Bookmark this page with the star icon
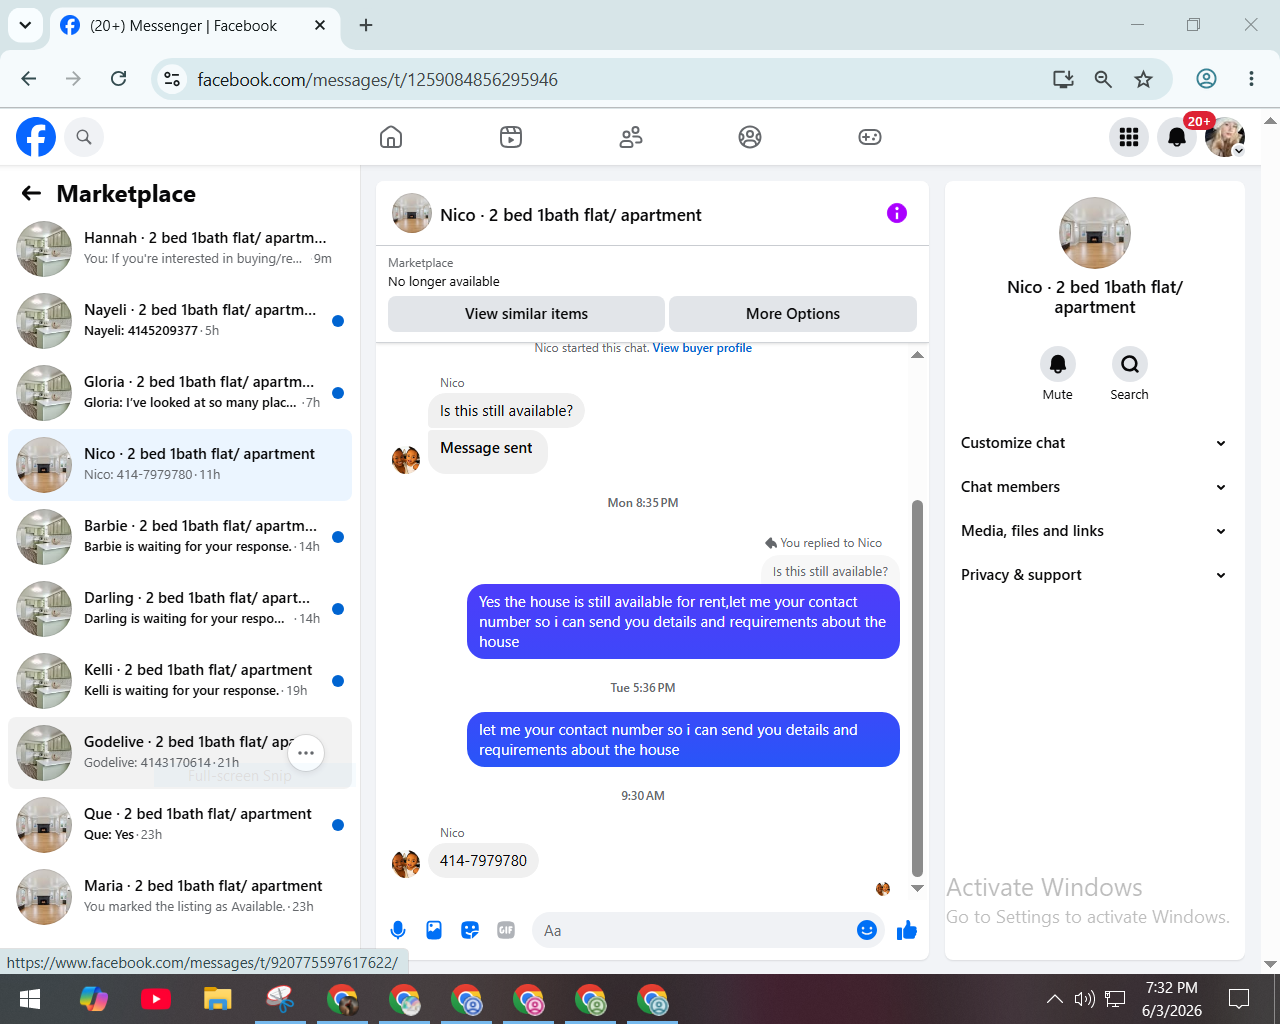The height and width of the screenshot is (1024, 1280). click(1144, 79)
